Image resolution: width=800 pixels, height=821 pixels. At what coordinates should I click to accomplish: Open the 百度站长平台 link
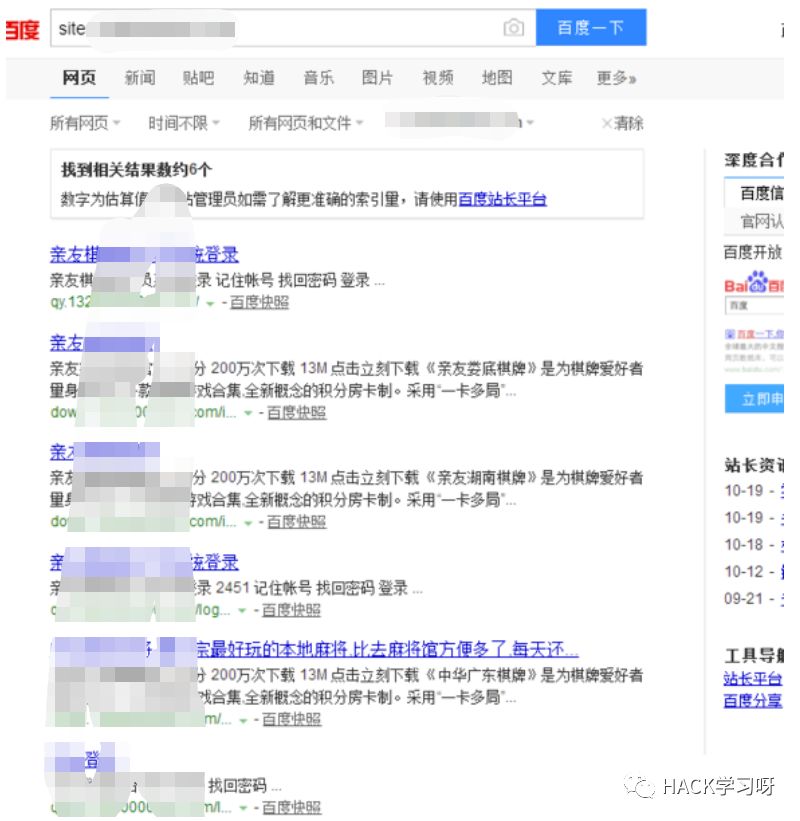(503, 199)
